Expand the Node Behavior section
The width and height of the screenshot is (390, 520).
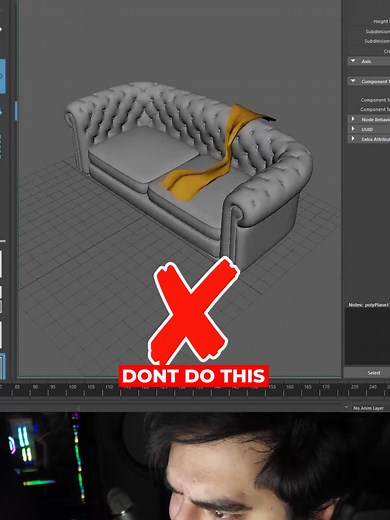(x=353, y=119)
